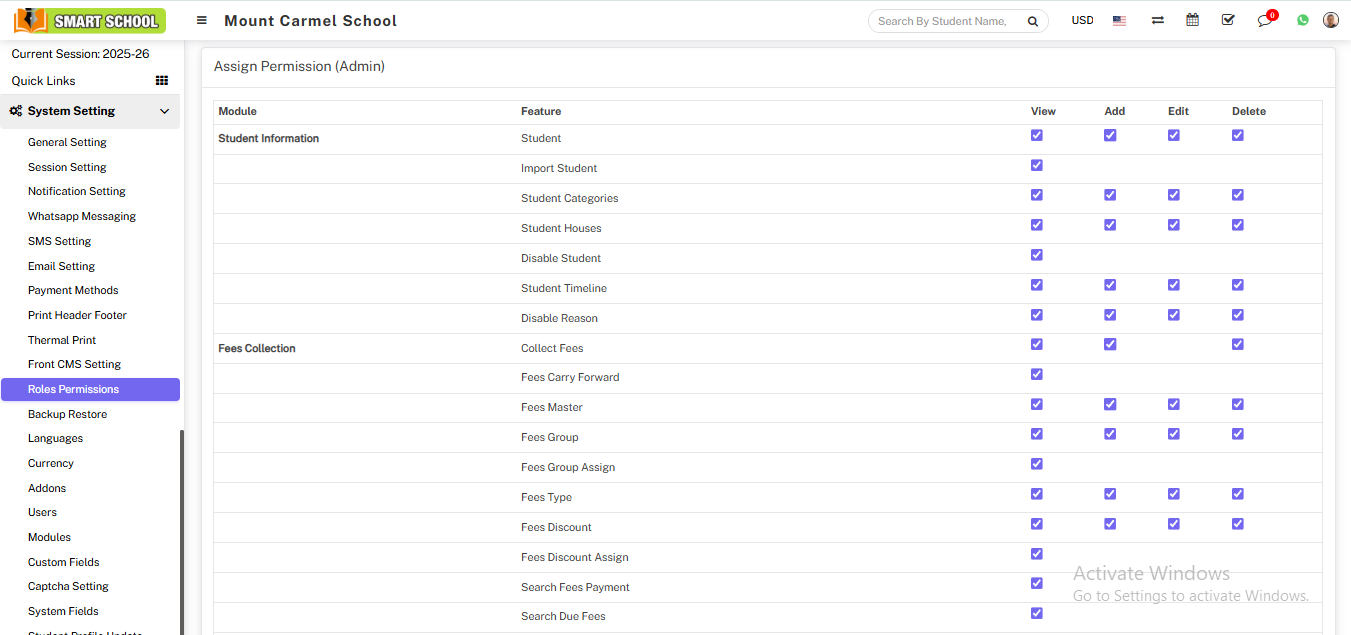Uncheck View permission for Import Student
This screenshot has width=1351, height=635.
[x=1036, y=166]
